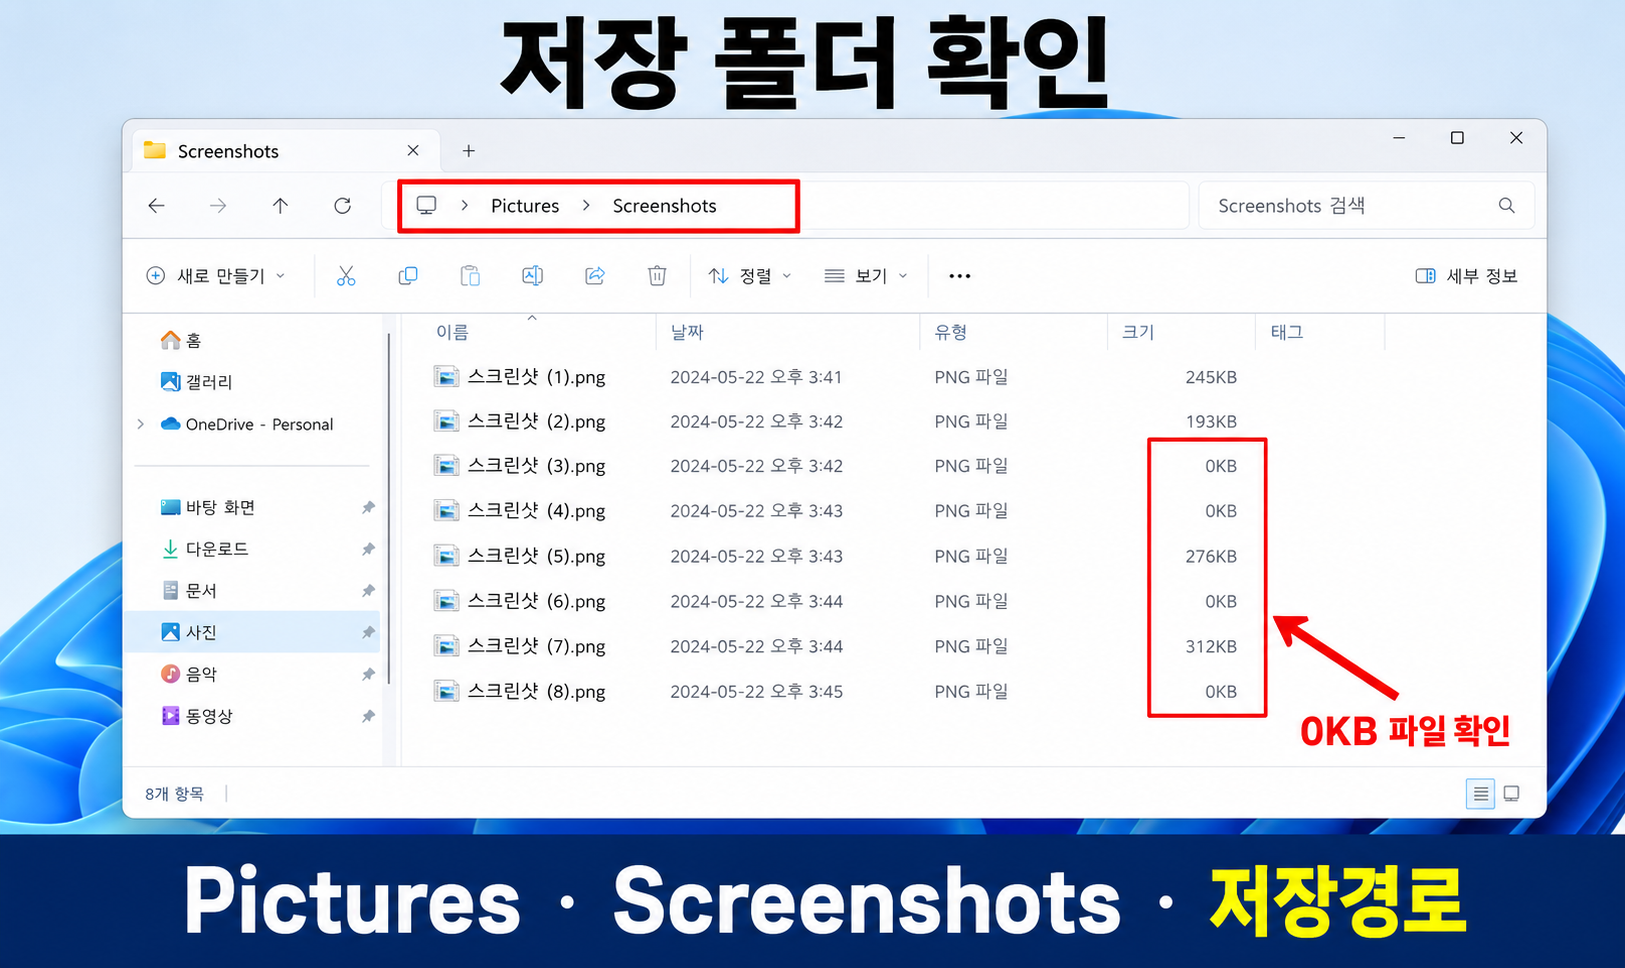Switch to details list view in status bar
The image size is (1625, 968).
1481,794
